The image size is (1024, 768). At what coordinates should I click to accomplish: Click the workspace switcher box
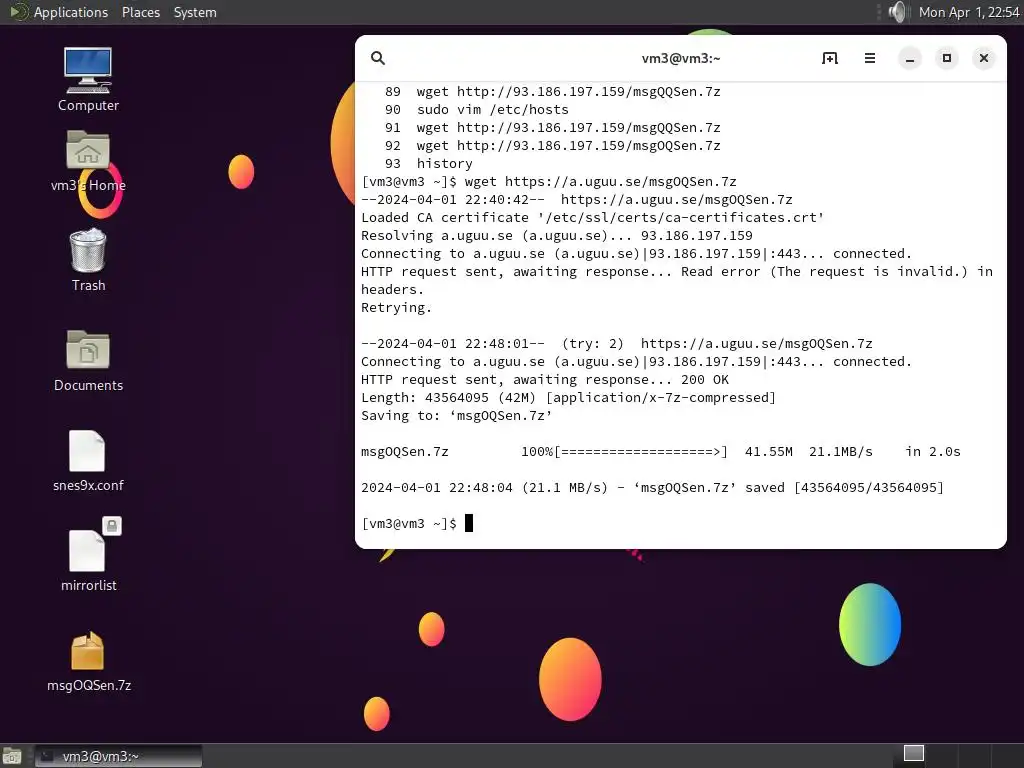[913, 753]
